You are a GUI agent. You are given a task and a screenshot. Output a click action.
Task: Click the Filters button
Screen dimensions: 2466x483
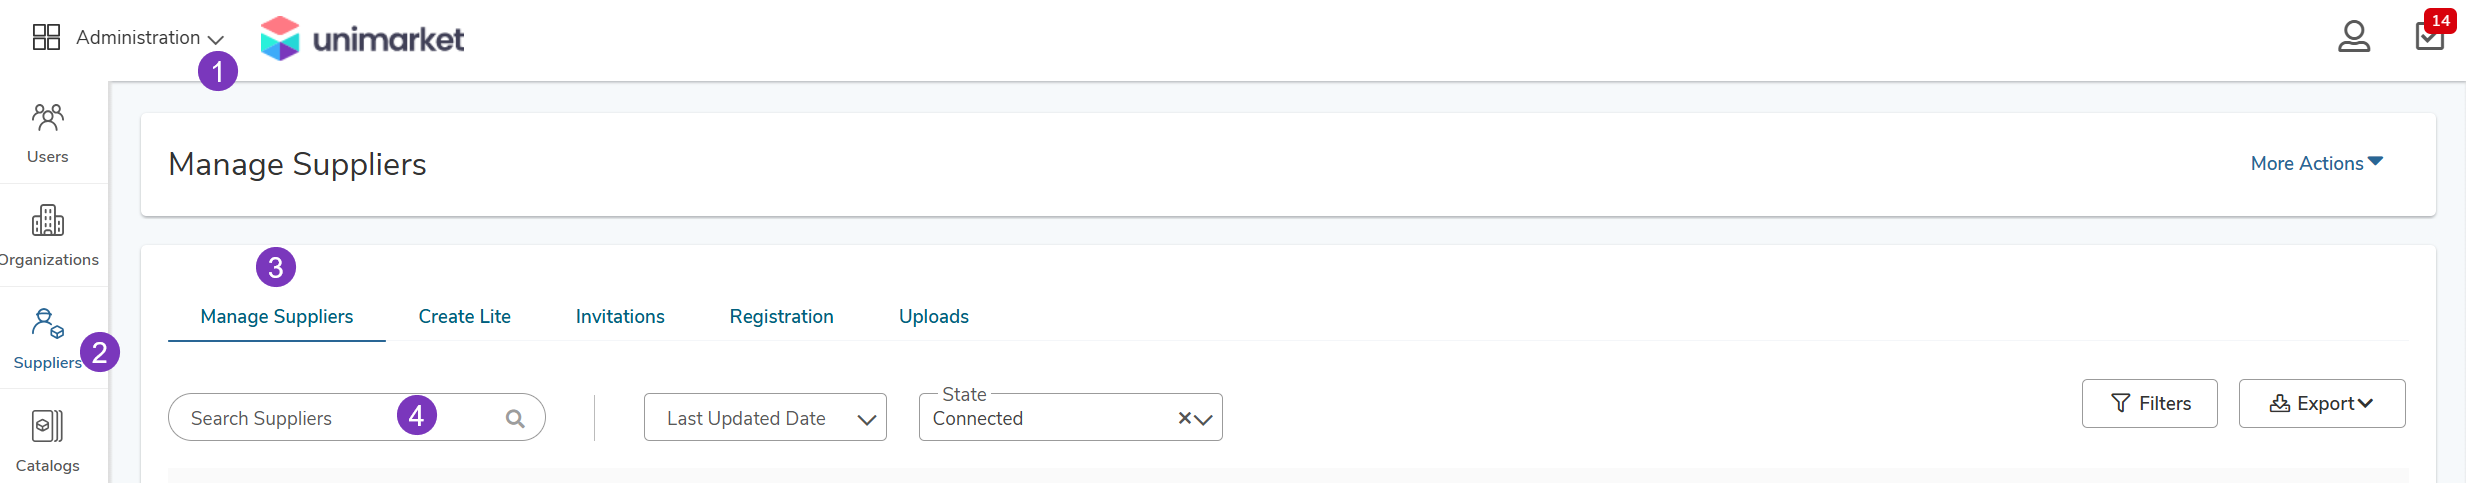coord(2150,403)
